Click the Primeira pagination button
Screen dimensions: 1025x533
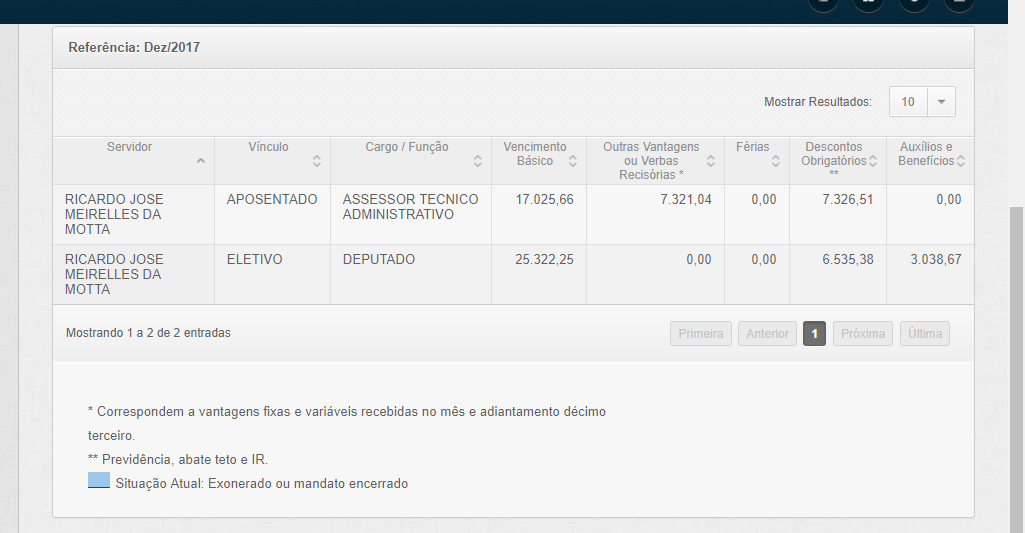point(700,334)
